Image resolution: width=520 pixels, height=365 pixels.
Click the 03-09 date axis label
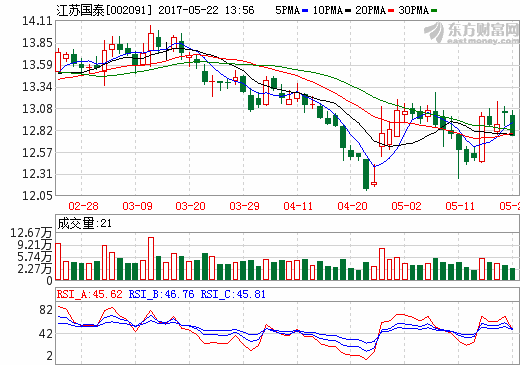(x=137, y=206)
